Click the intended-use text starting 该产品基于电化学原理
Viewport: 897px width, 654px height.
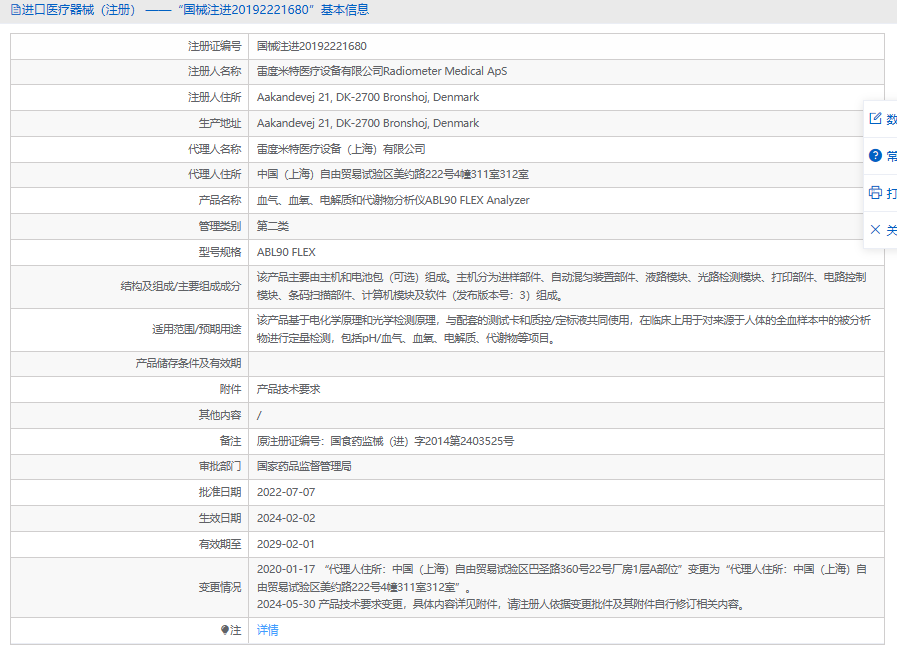pyautogui.click(x=563, y=329)
